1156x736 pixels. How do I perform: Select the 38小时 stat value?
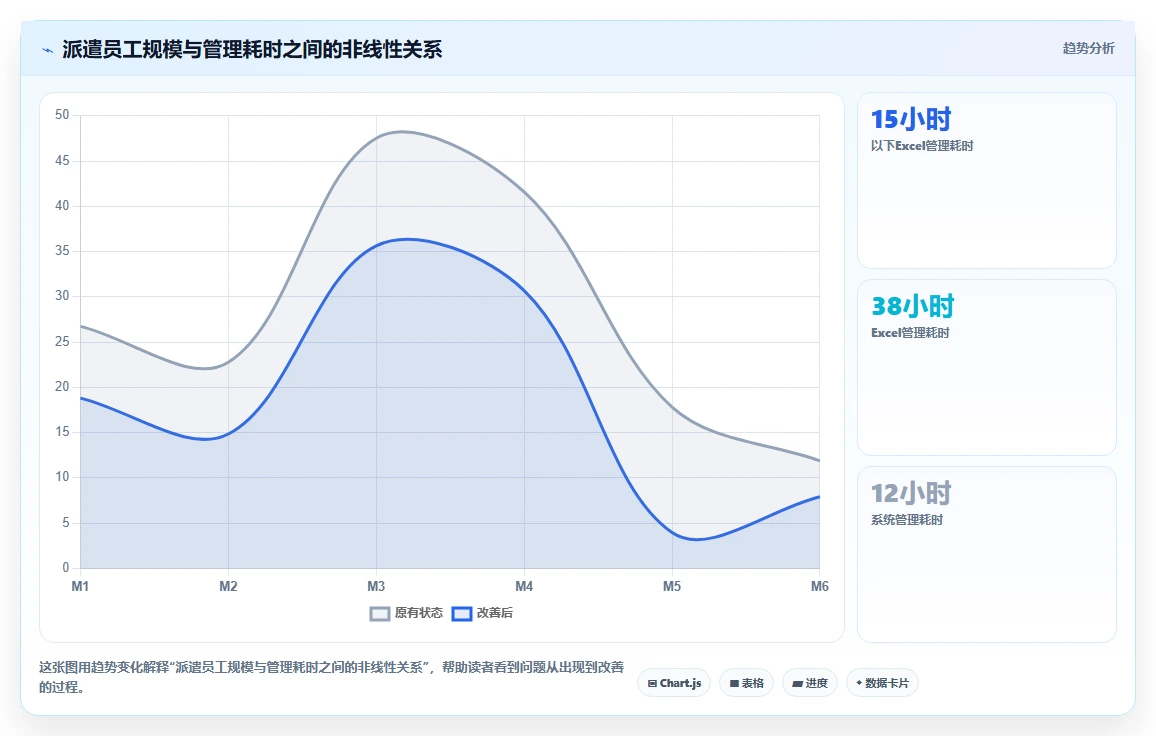[x=913, y=305]
